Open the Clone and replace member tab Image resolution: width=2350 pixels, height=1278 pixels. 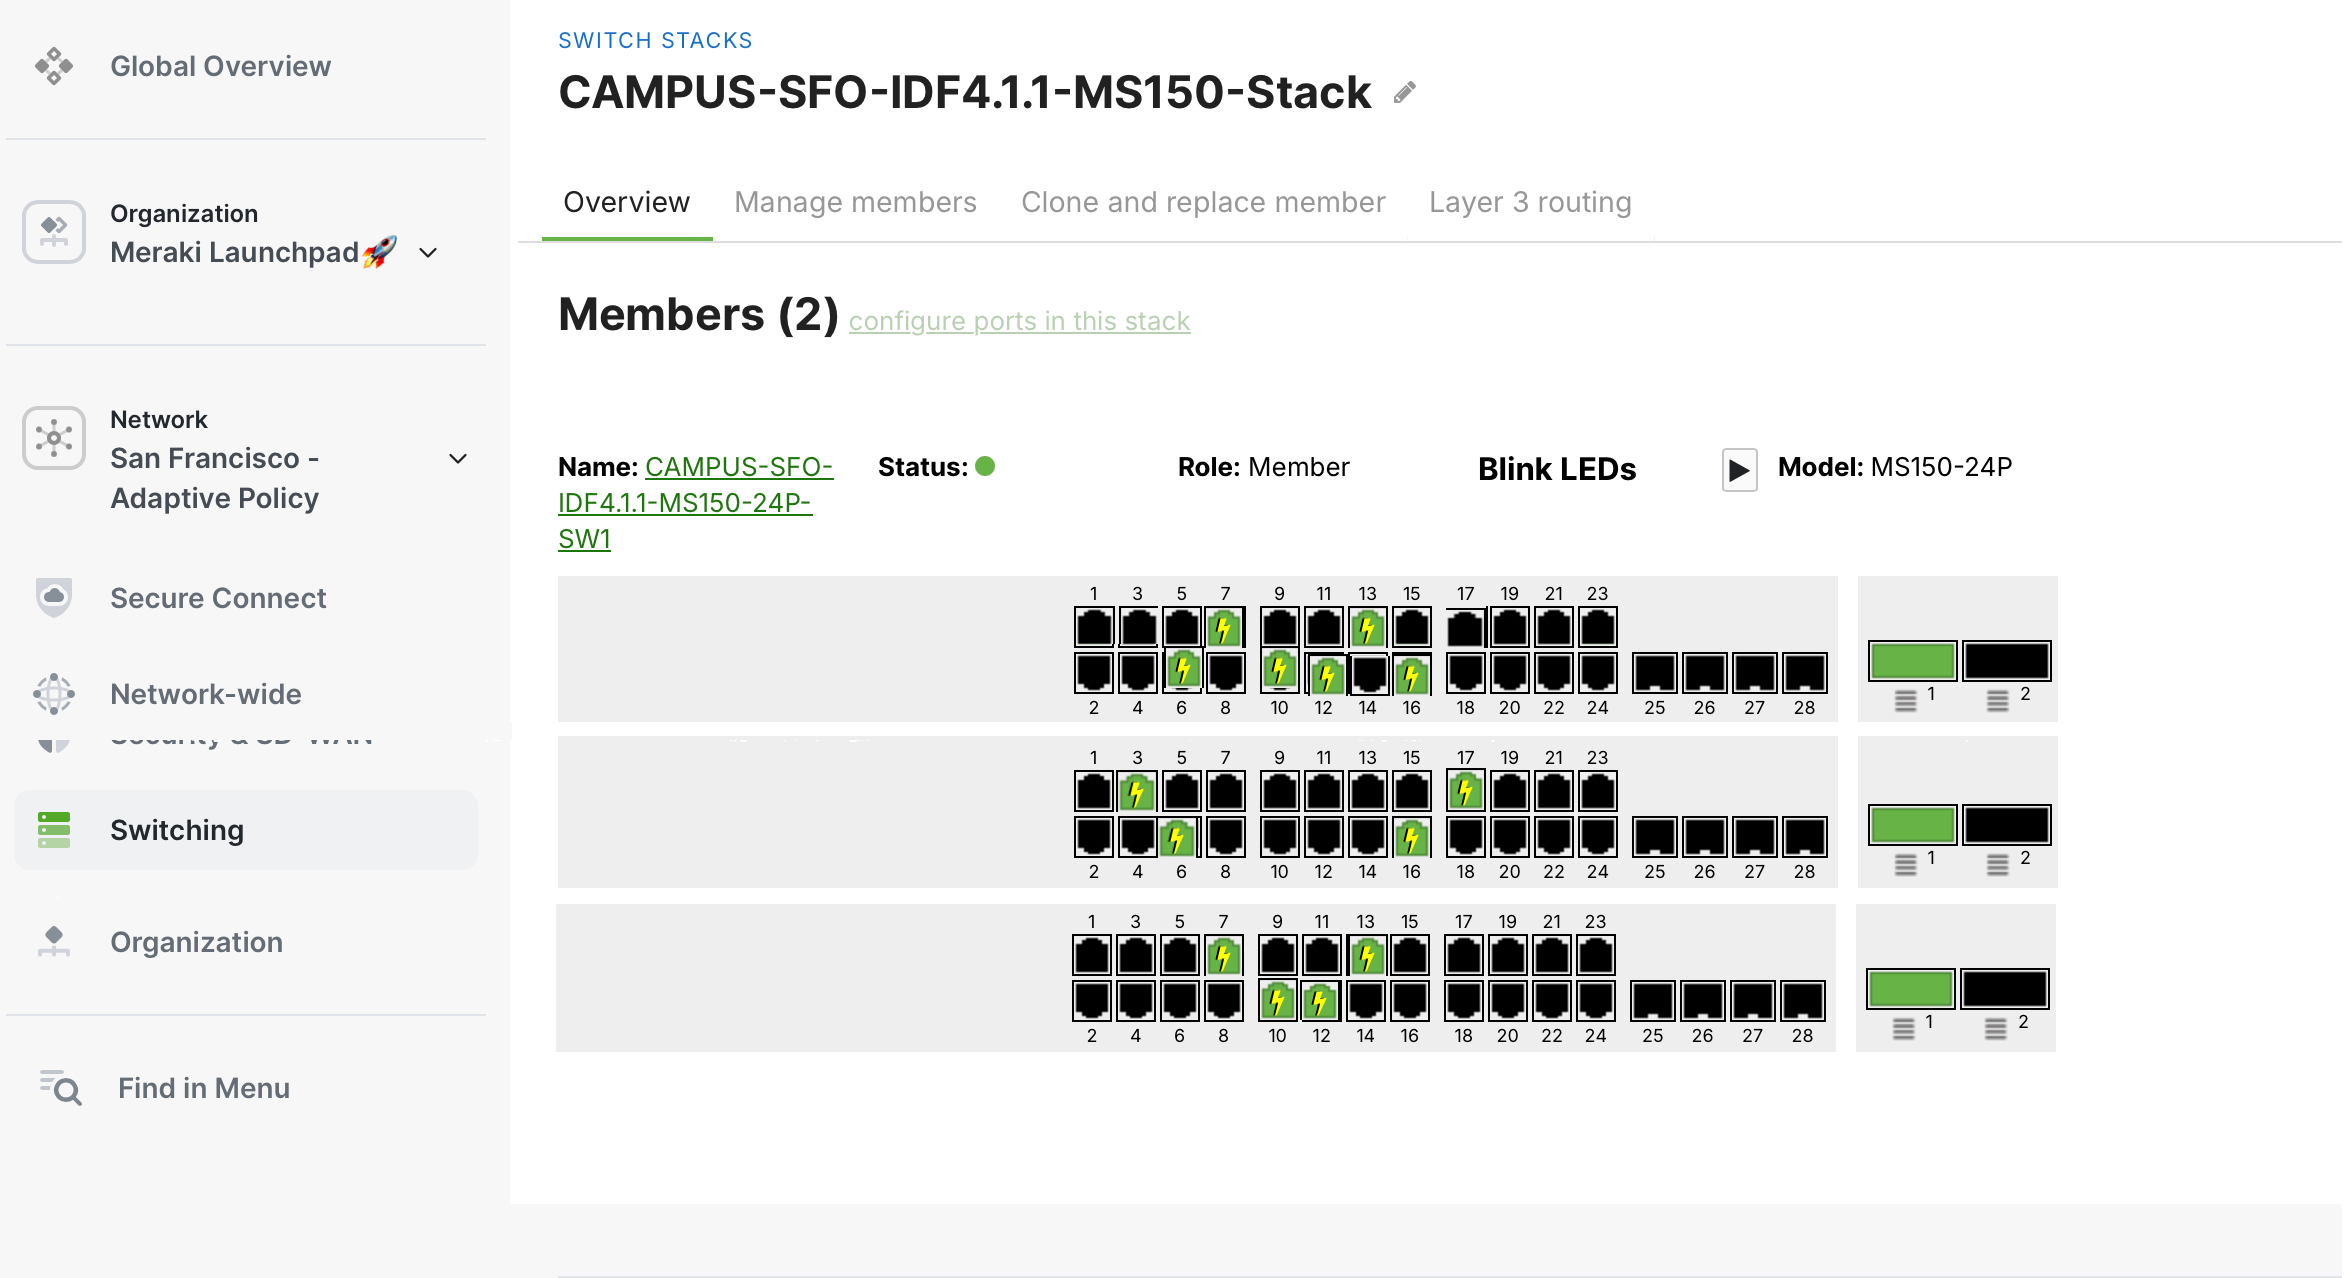click(1203, 202)
